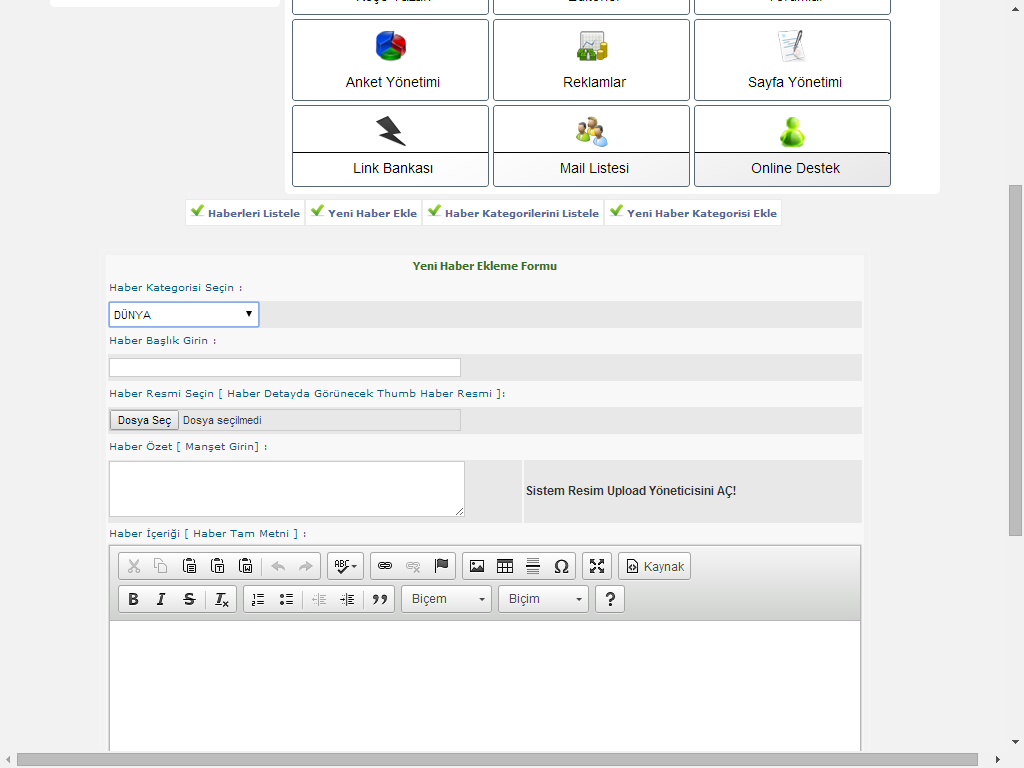1024x768 pixels.
Task: Click inside the Haber İçeriği editor area
Action: pos(485,686)
